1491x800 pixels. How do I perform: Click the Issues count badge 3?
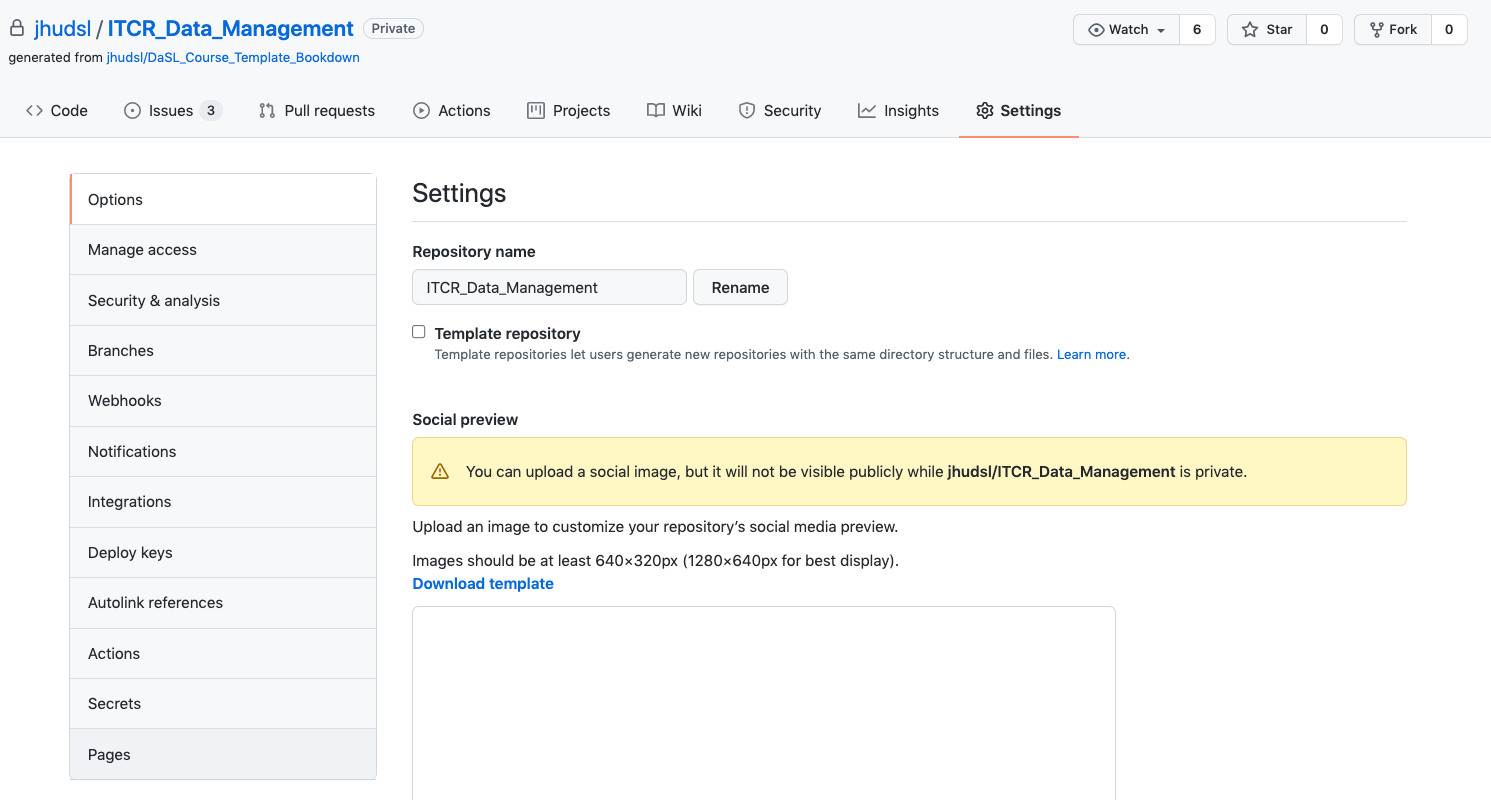pos(210,111)
